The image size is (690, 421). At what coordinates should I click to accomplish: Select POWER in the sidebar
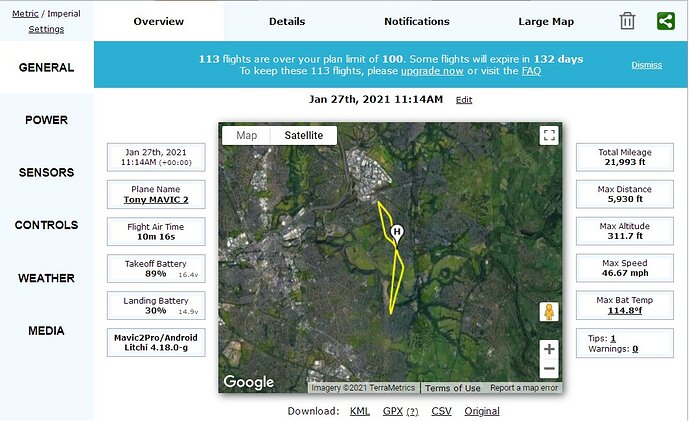pyautogui.click(x=46, y=120)
